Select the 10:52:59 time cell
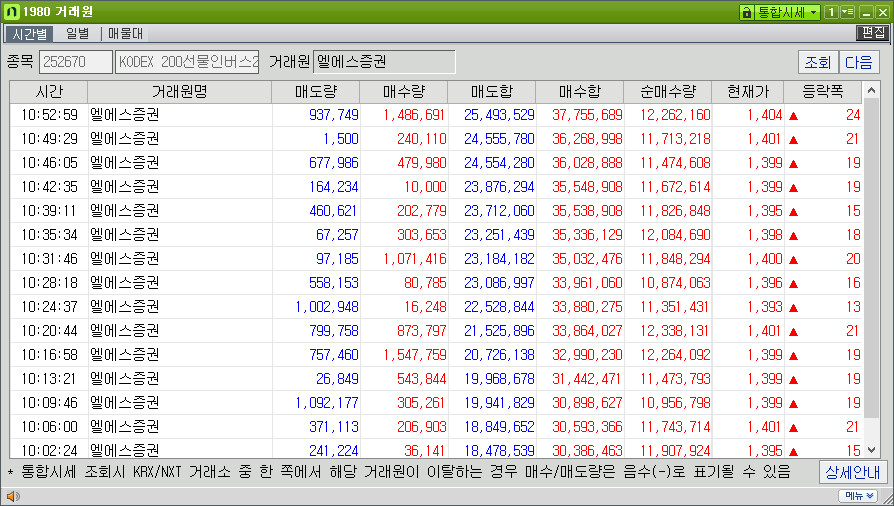The image size is (894, 506). point(49,115)
